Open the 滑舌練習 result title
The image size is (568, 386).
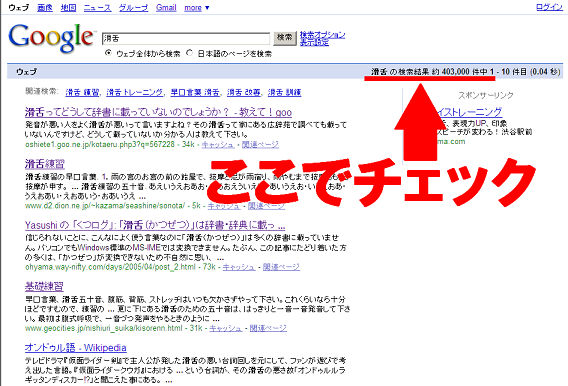(45, 164)
